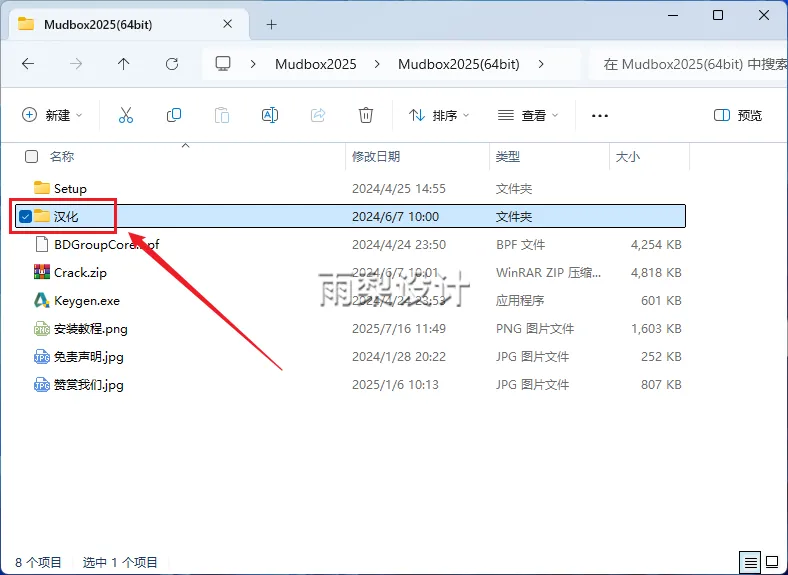This screenshot has height=575, width=788.
Task: Click the 赞赏我们.jpg file name
Action: pyautogui.click(x=88, y=385)
